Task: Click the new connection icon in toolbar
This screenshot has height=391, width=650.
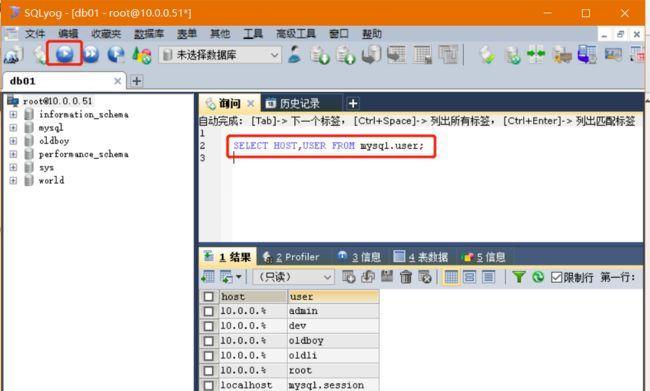Action: coord(13,55)
